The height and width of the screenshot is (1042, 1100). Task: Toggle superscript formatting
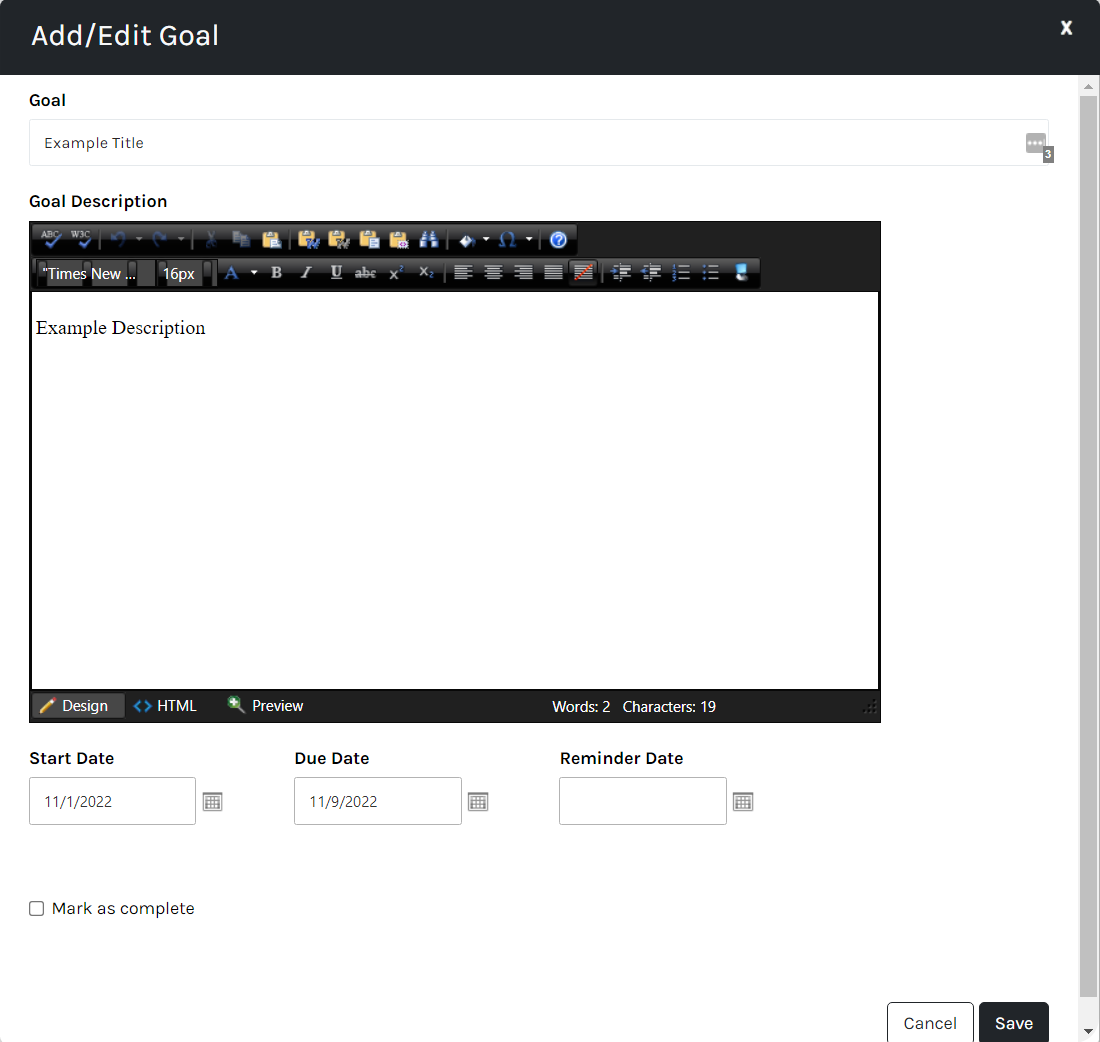click(396, 272)
